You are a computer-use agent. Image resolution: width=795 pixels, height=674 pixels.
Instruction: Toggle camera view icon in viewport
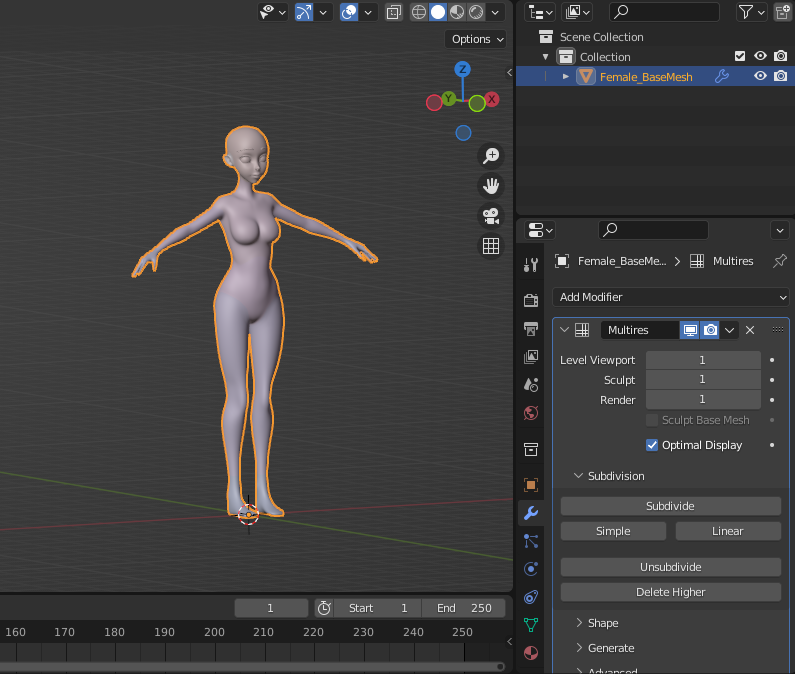coord(491,216)
